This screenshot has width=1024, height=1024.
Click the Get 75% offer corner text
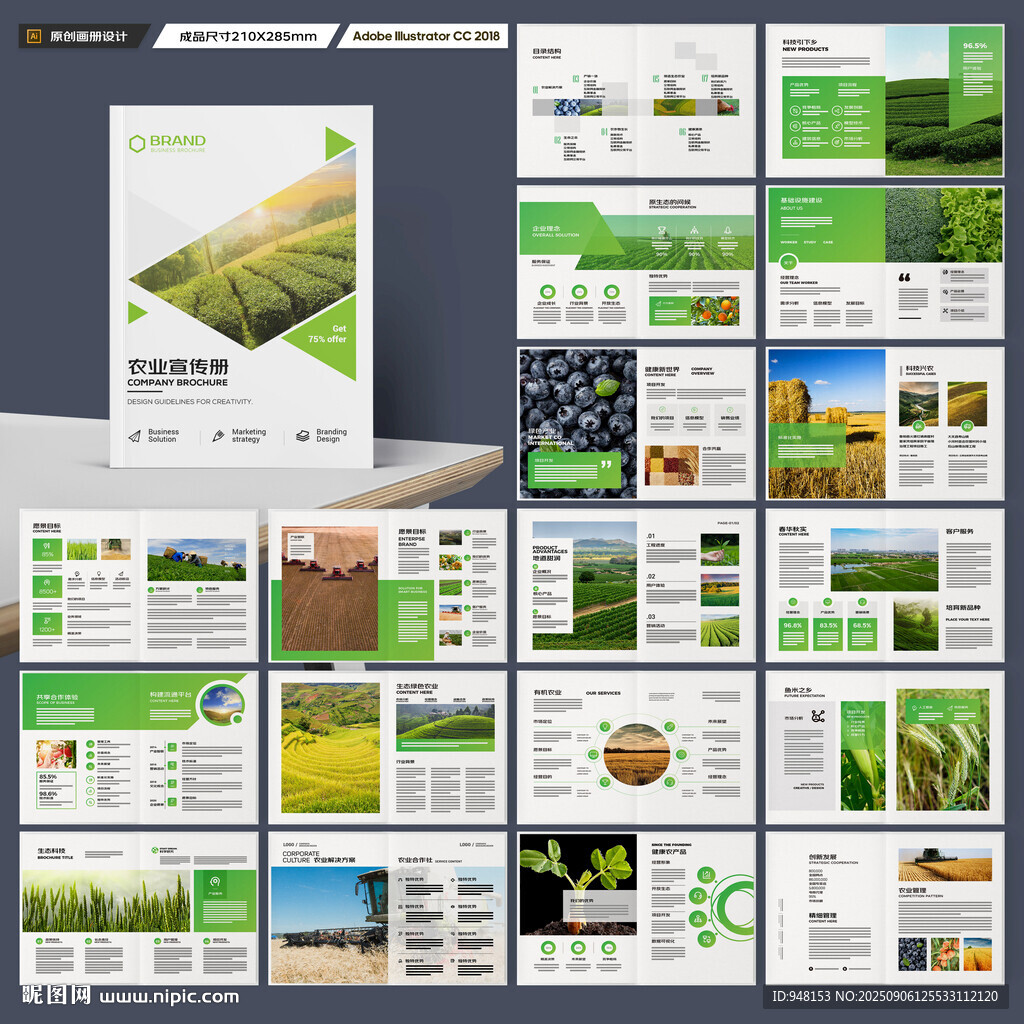(x=328, y=334)
